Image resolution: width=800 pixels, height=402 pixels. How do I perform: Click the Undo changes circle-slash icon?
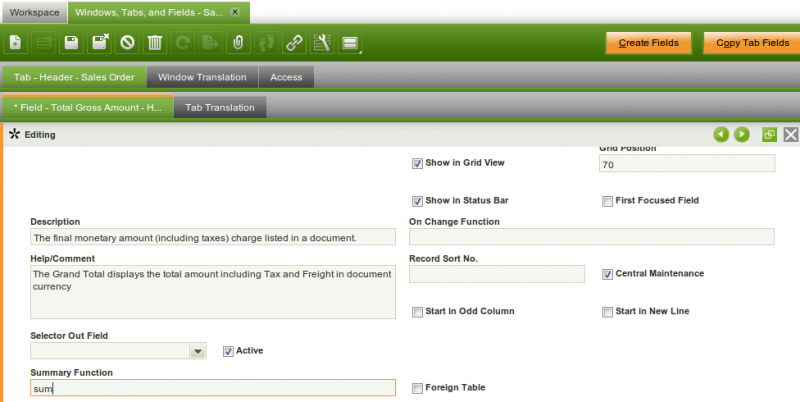(x=127, y=43)
